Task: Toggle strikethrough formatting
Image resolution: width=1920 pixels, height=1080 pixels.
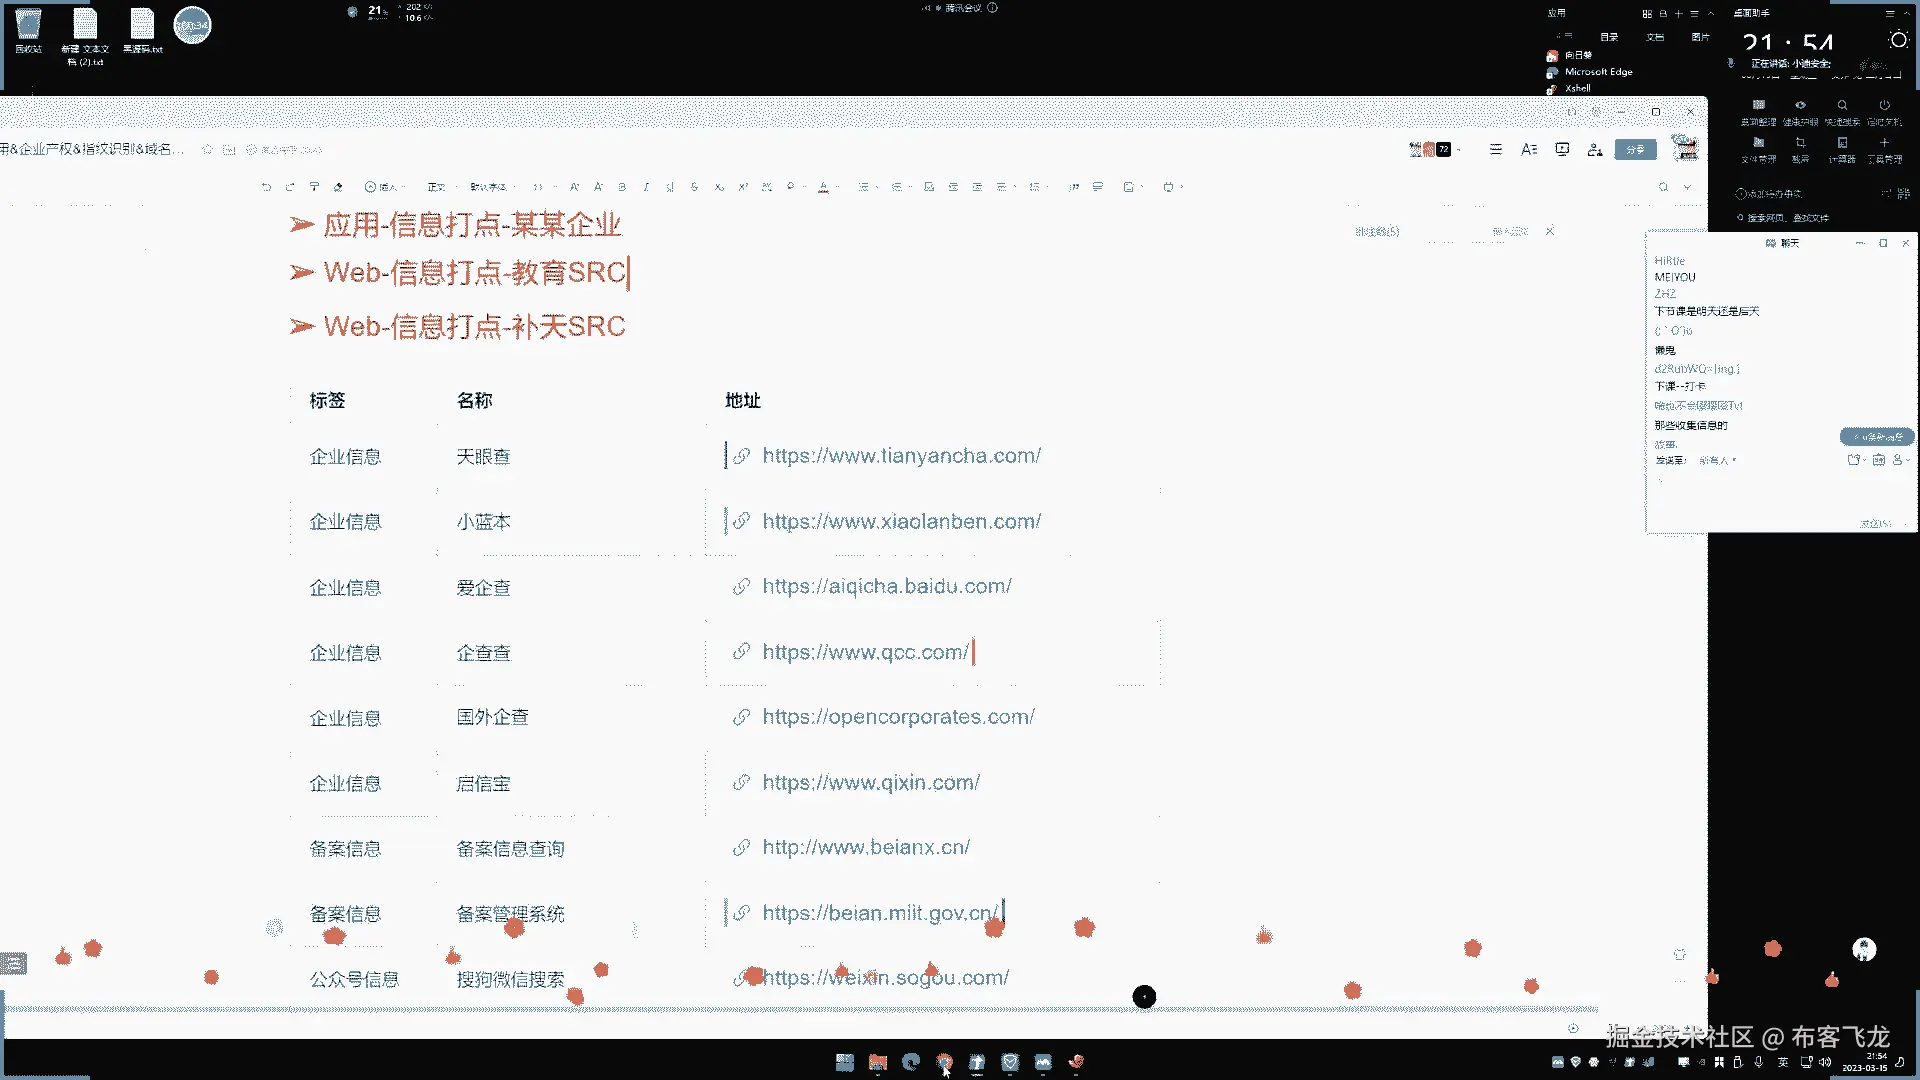Action: click(x=694, y=187)
